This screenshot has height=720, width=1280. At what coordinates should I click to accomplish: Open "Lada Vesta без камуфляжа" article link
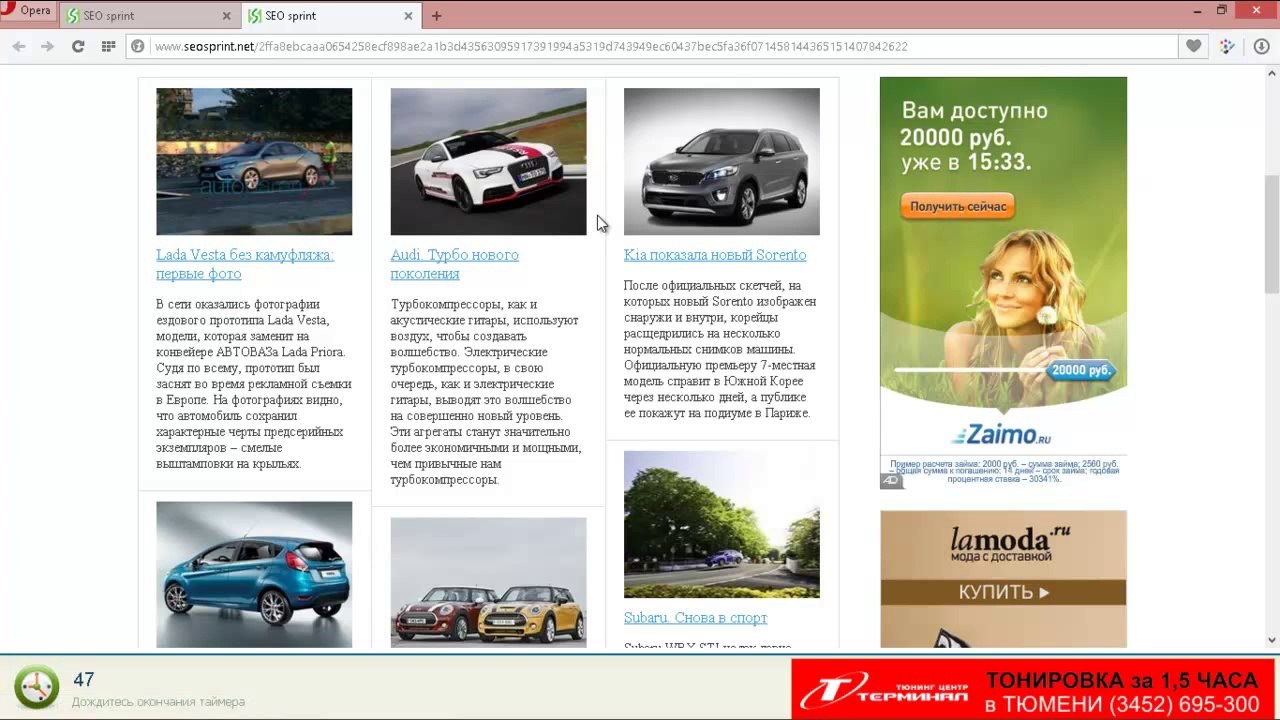pos(245,264)
